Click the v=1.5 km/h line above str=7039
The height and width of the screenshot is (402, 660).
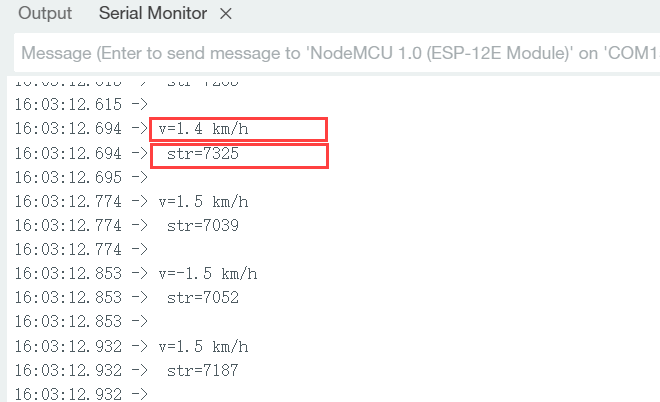pos(203,202)
